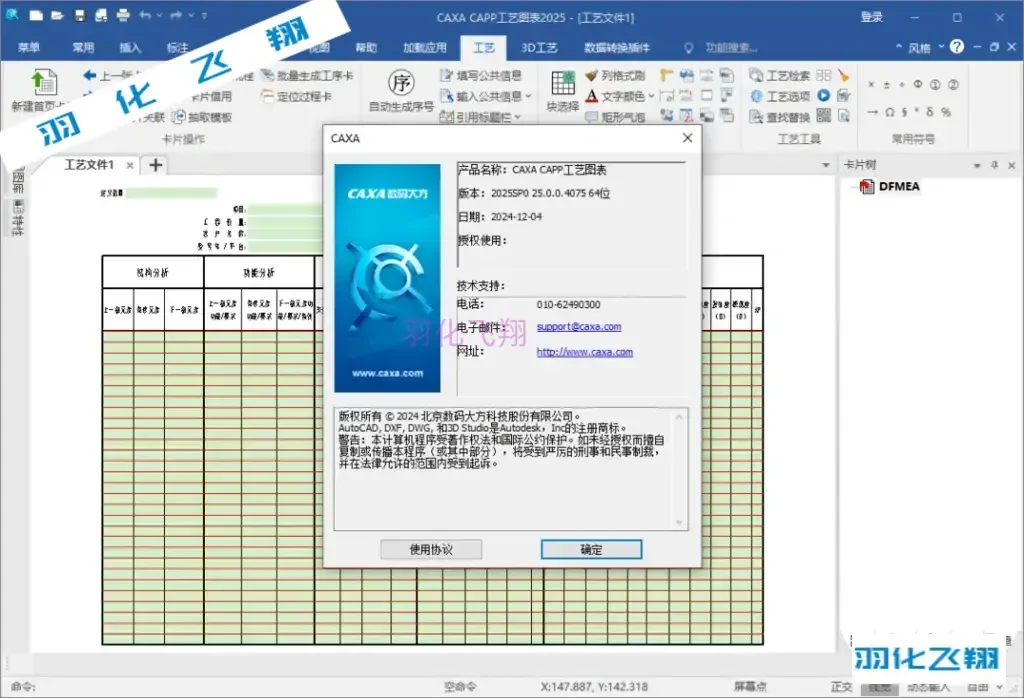Open 查找替换 find and replace
The height and width of the screenshot is (698, 1024).
[x=780, y=117]
